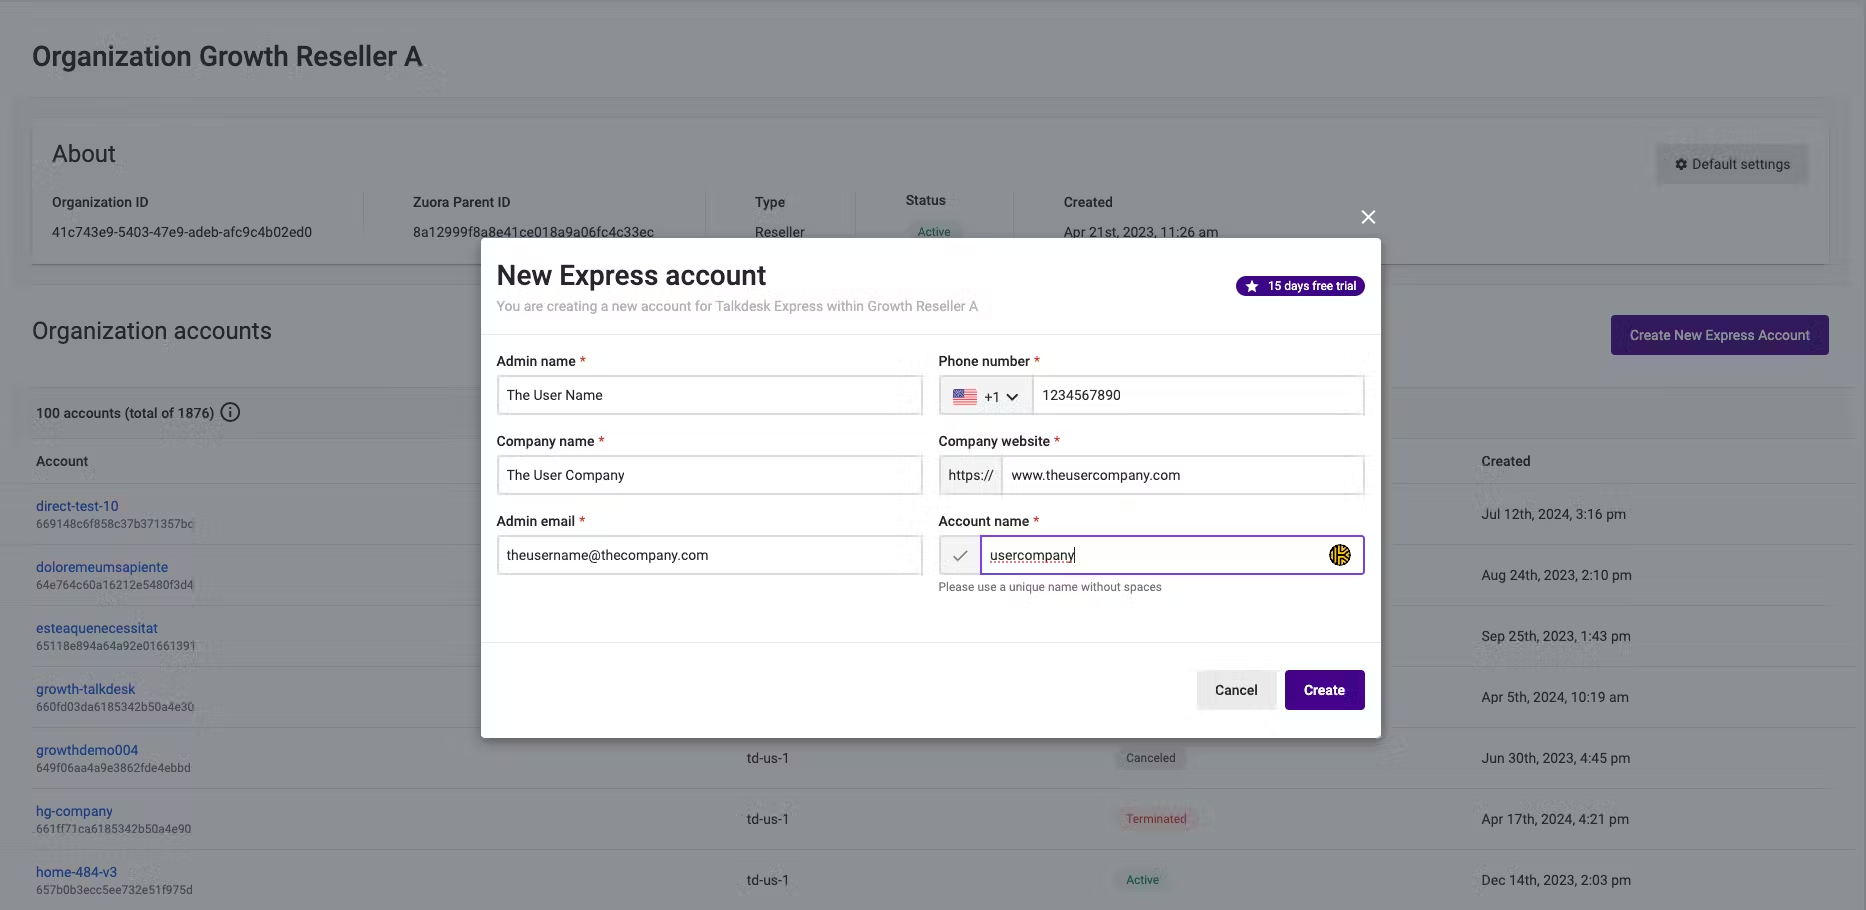This screenshot has width=1866, height=910.
Task: Open the growth-talkdesk account link
Action: pos(85,689)
